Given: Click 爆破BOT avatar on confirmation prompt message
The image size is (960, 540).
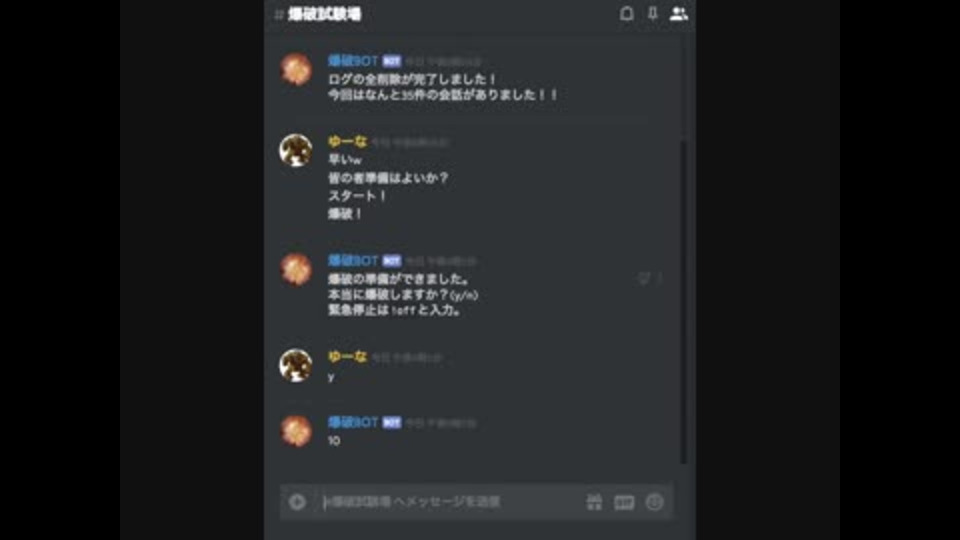Looking at the screenshot, I should pyautogui.click(x=296, y=269).
